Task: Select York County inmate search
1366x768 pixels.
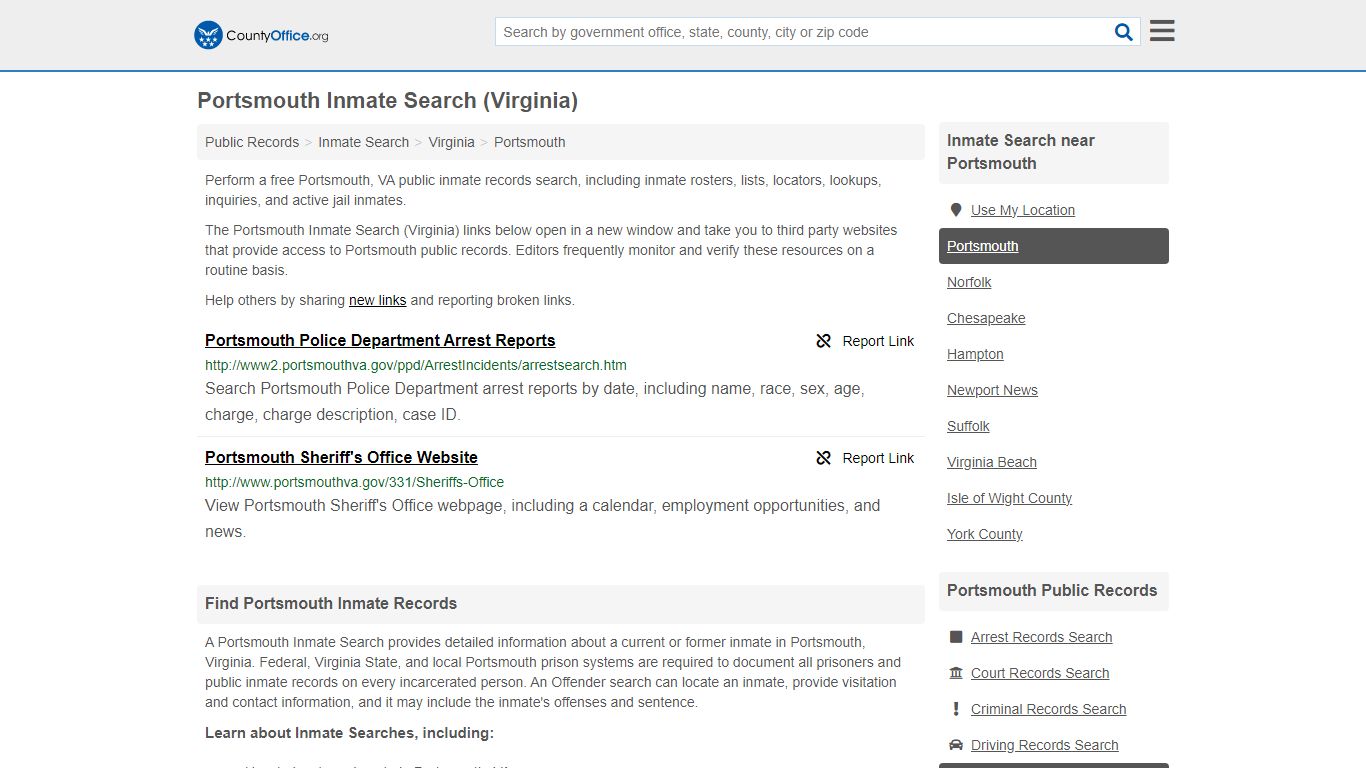Action: pos(985,534)
